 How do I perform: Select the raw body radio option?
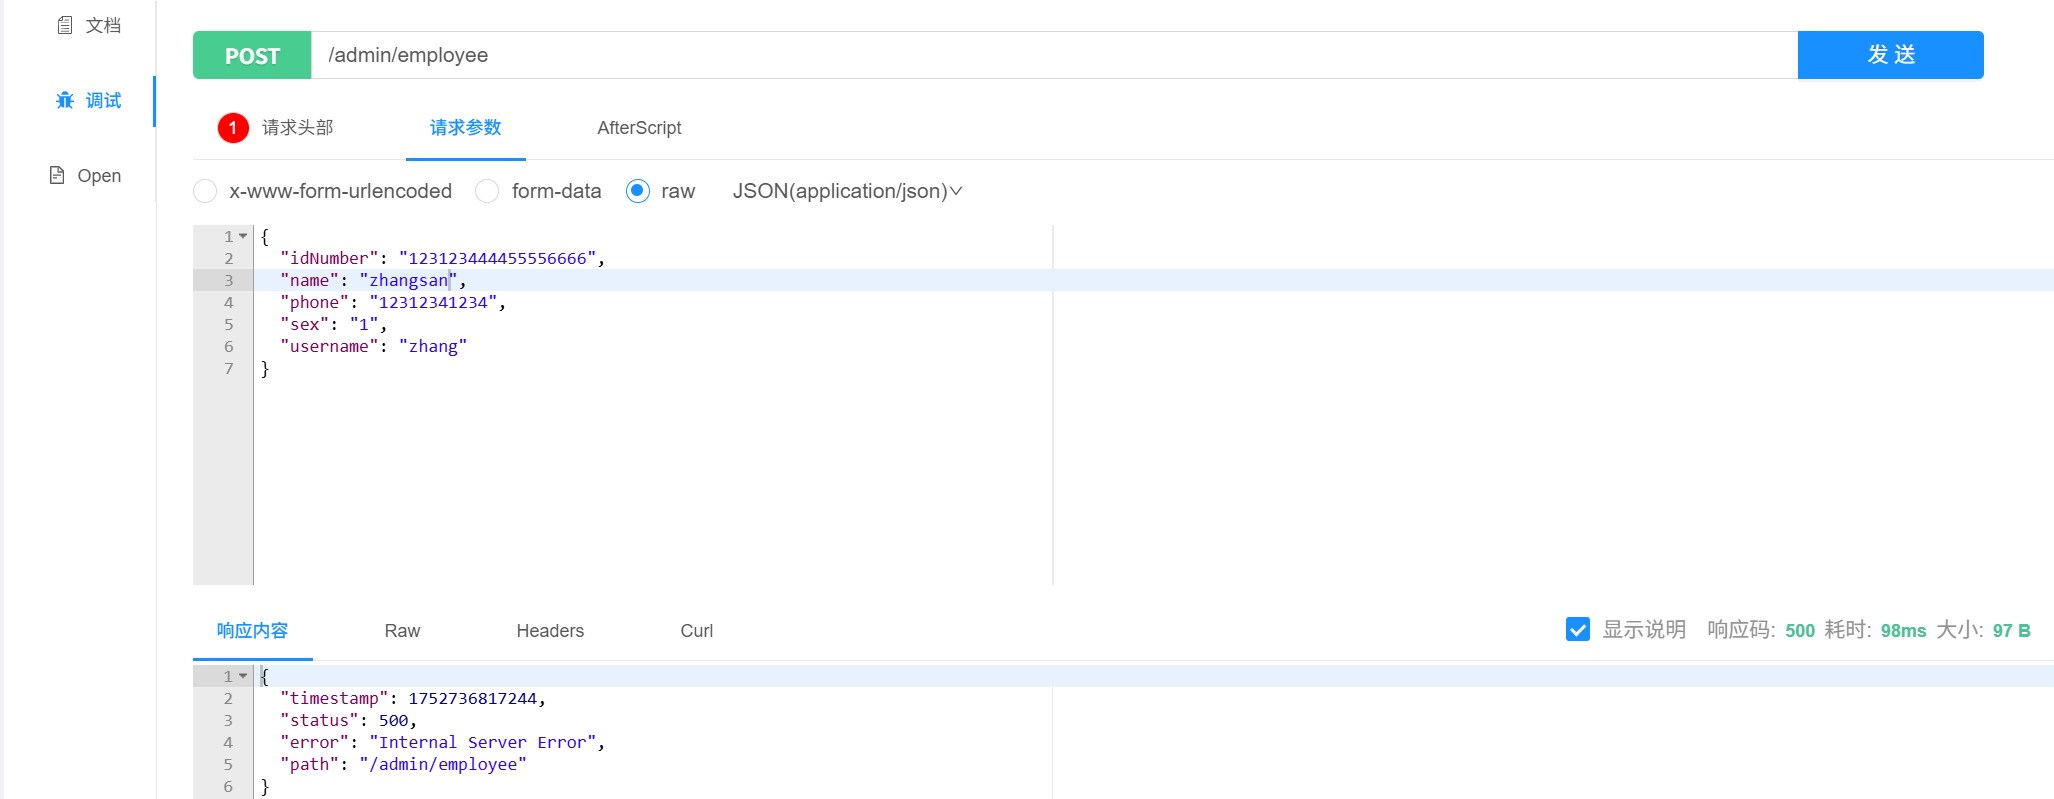click(637, 191)
